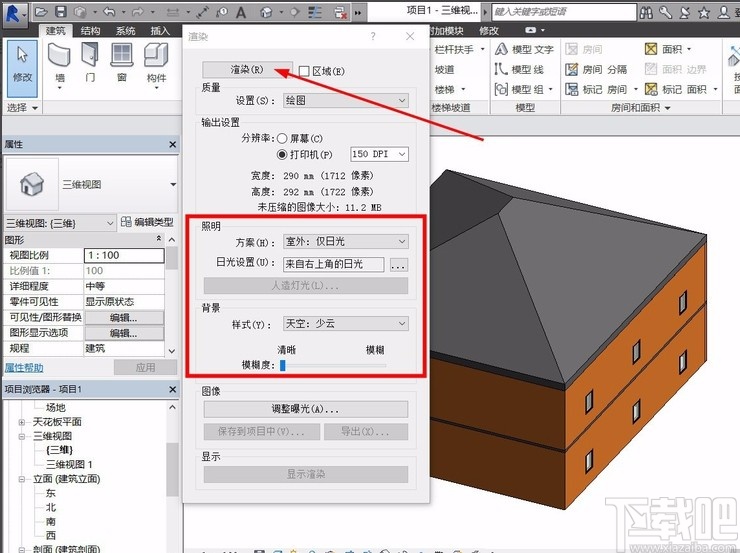
Task: Select the Printer (打印机) resolution radio button
Action: coord(282,154)
